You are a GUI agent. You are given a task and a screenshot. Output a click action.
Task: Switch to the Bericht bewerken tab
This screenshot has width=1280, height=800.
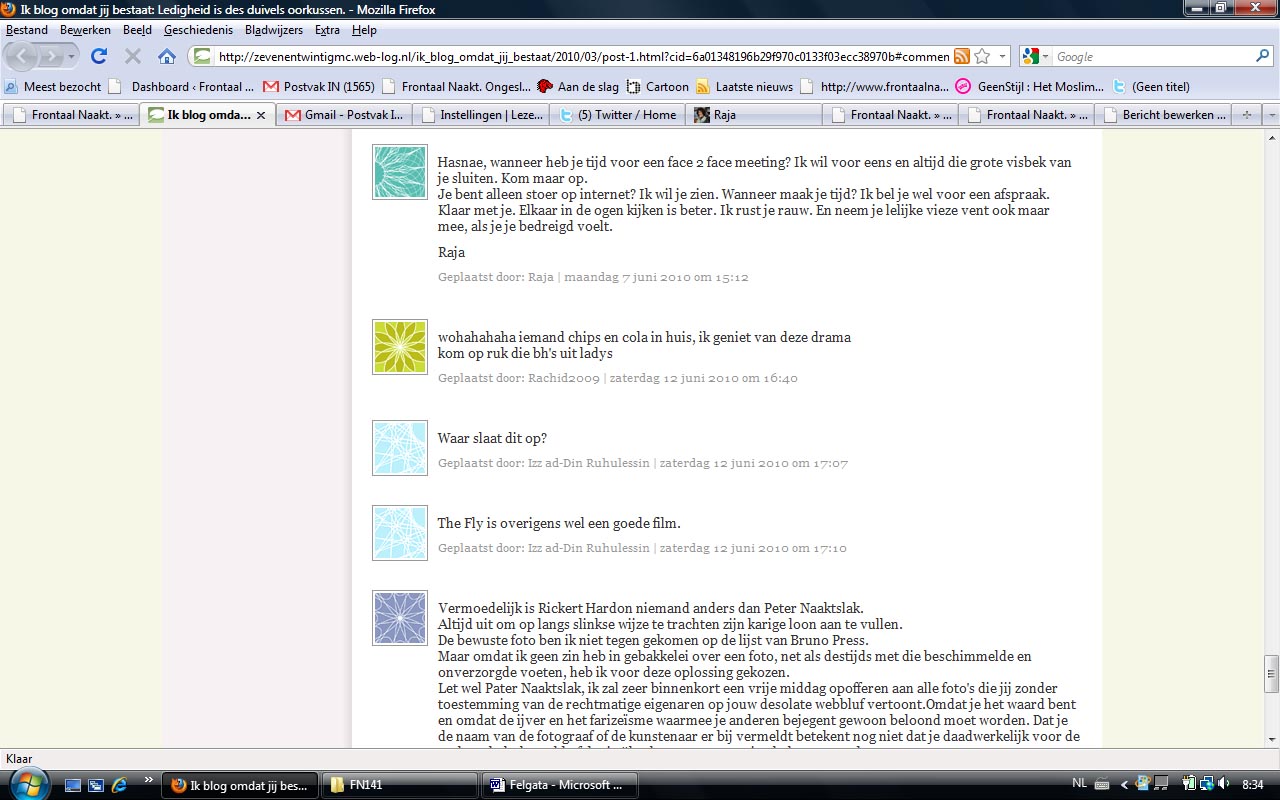1163,115
